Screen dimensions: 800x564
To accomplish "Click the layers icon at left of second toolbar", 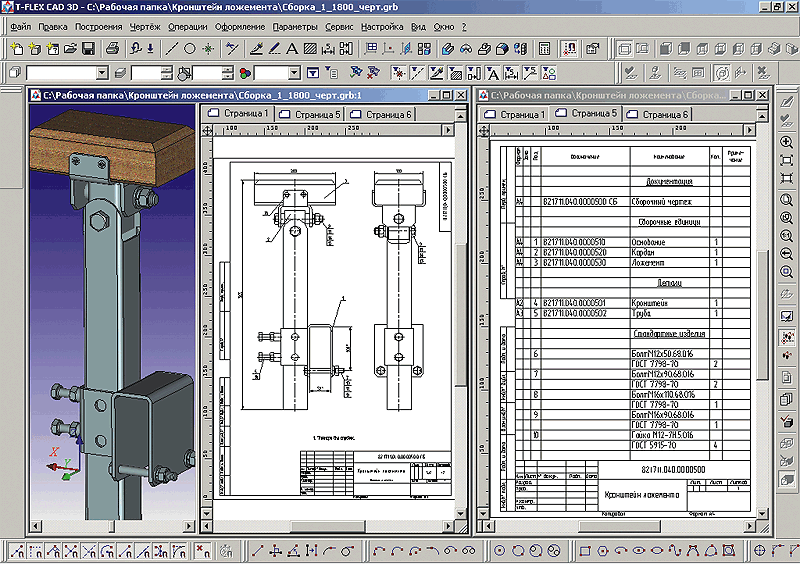I will point(15,73).
